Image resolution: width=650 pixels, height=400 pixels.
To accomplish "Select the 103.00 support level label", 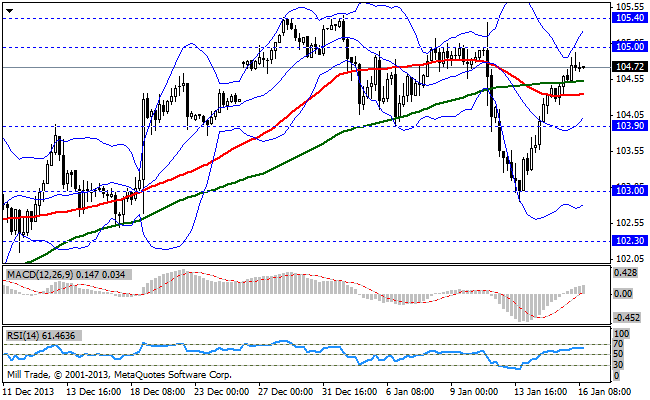I will coord(630,191).
